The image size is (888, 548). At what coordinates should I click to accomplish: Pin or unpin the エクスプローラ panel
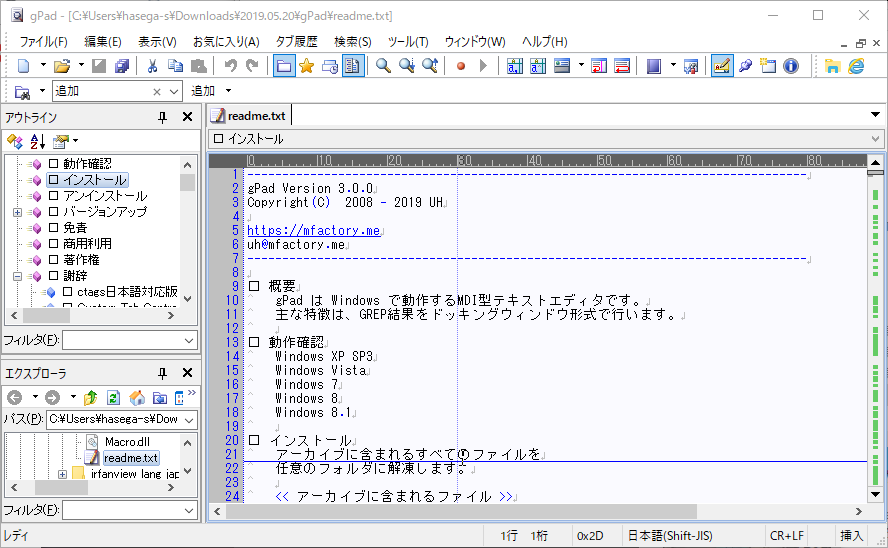[x=163, y=373]
